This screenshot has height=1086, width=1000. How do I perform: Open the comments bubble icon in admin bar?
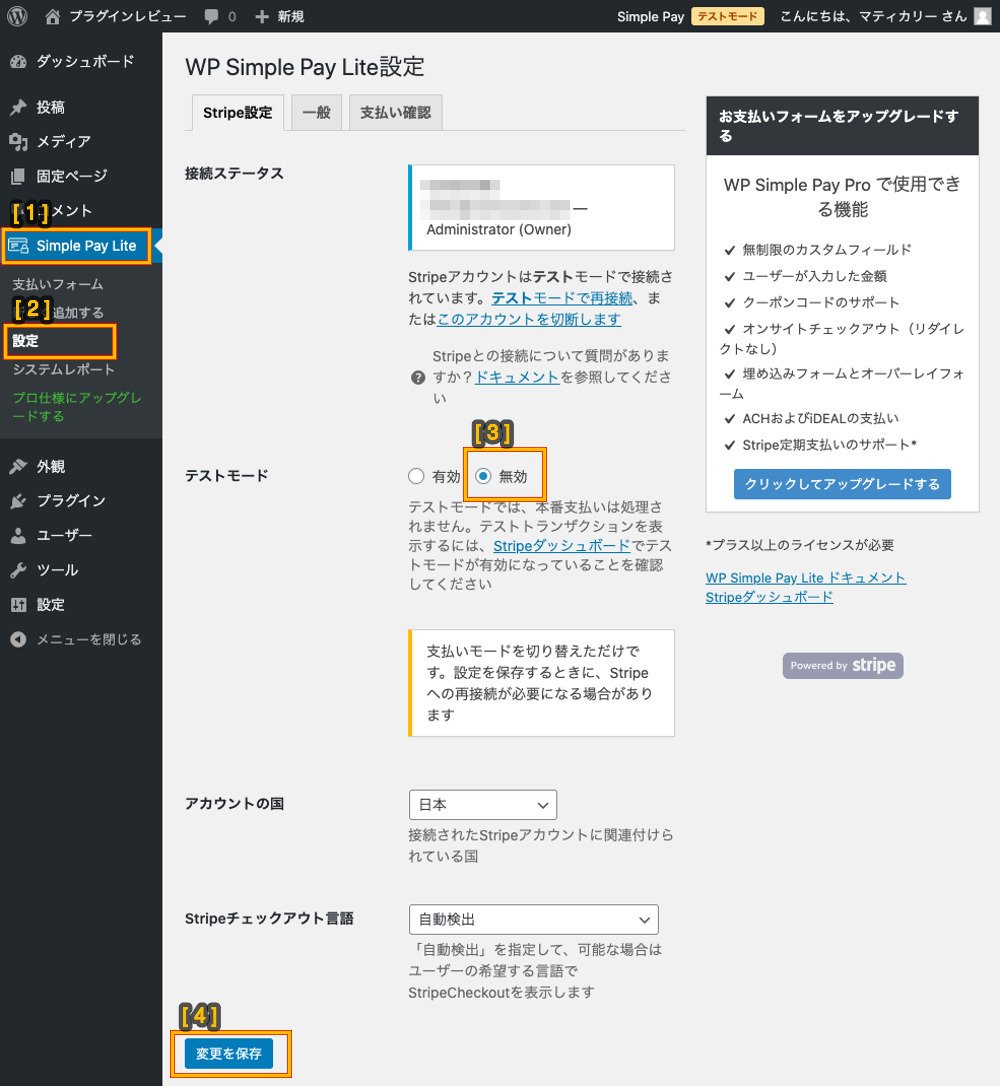(211, 17)
